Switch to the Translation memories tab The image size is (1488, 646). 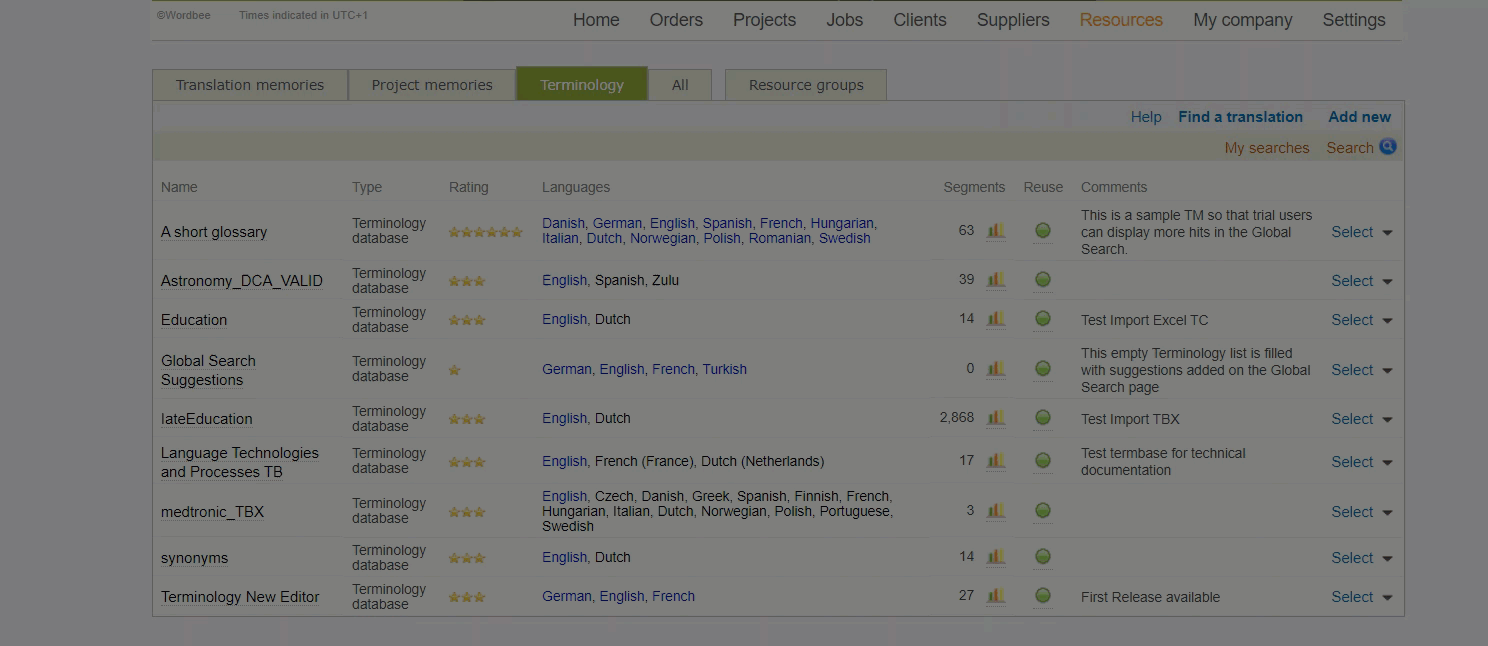(x=250, y=85)
